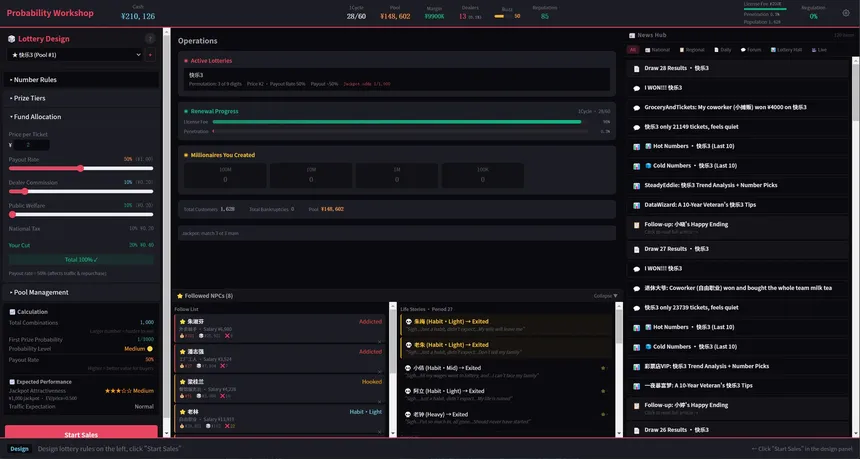Follow 阿立 using the story's star toggle
Viewport: 860px width, 459px height.
(x=603, y=391)
